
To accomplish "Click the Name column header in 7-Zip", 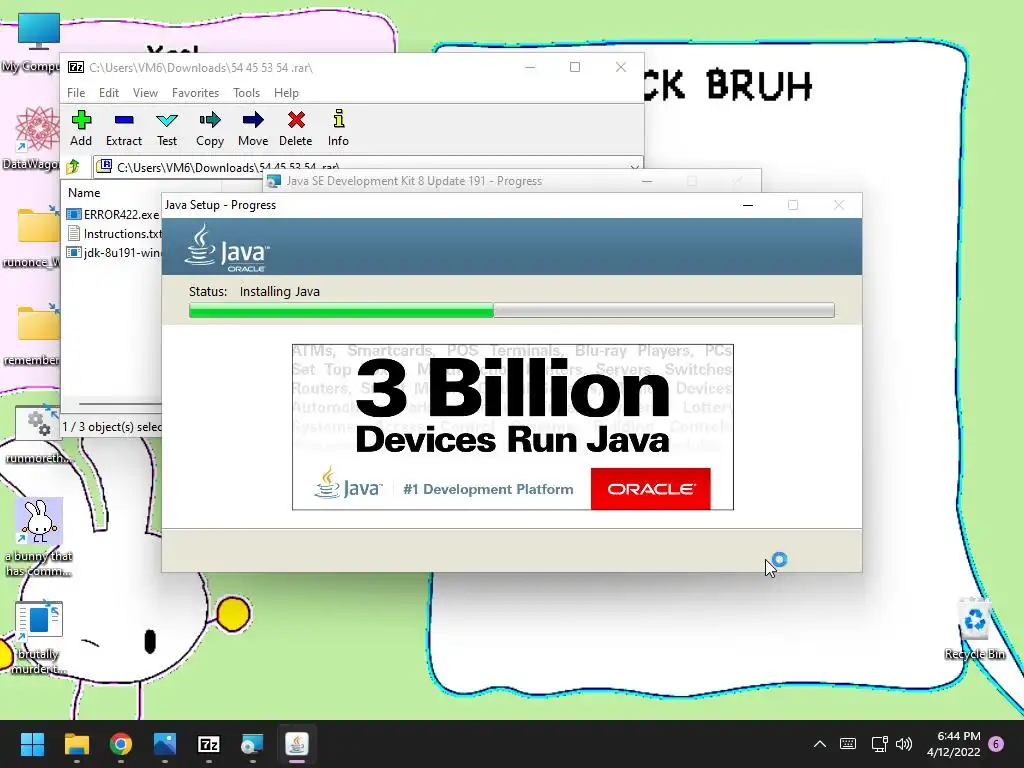I will click(84, 193).
